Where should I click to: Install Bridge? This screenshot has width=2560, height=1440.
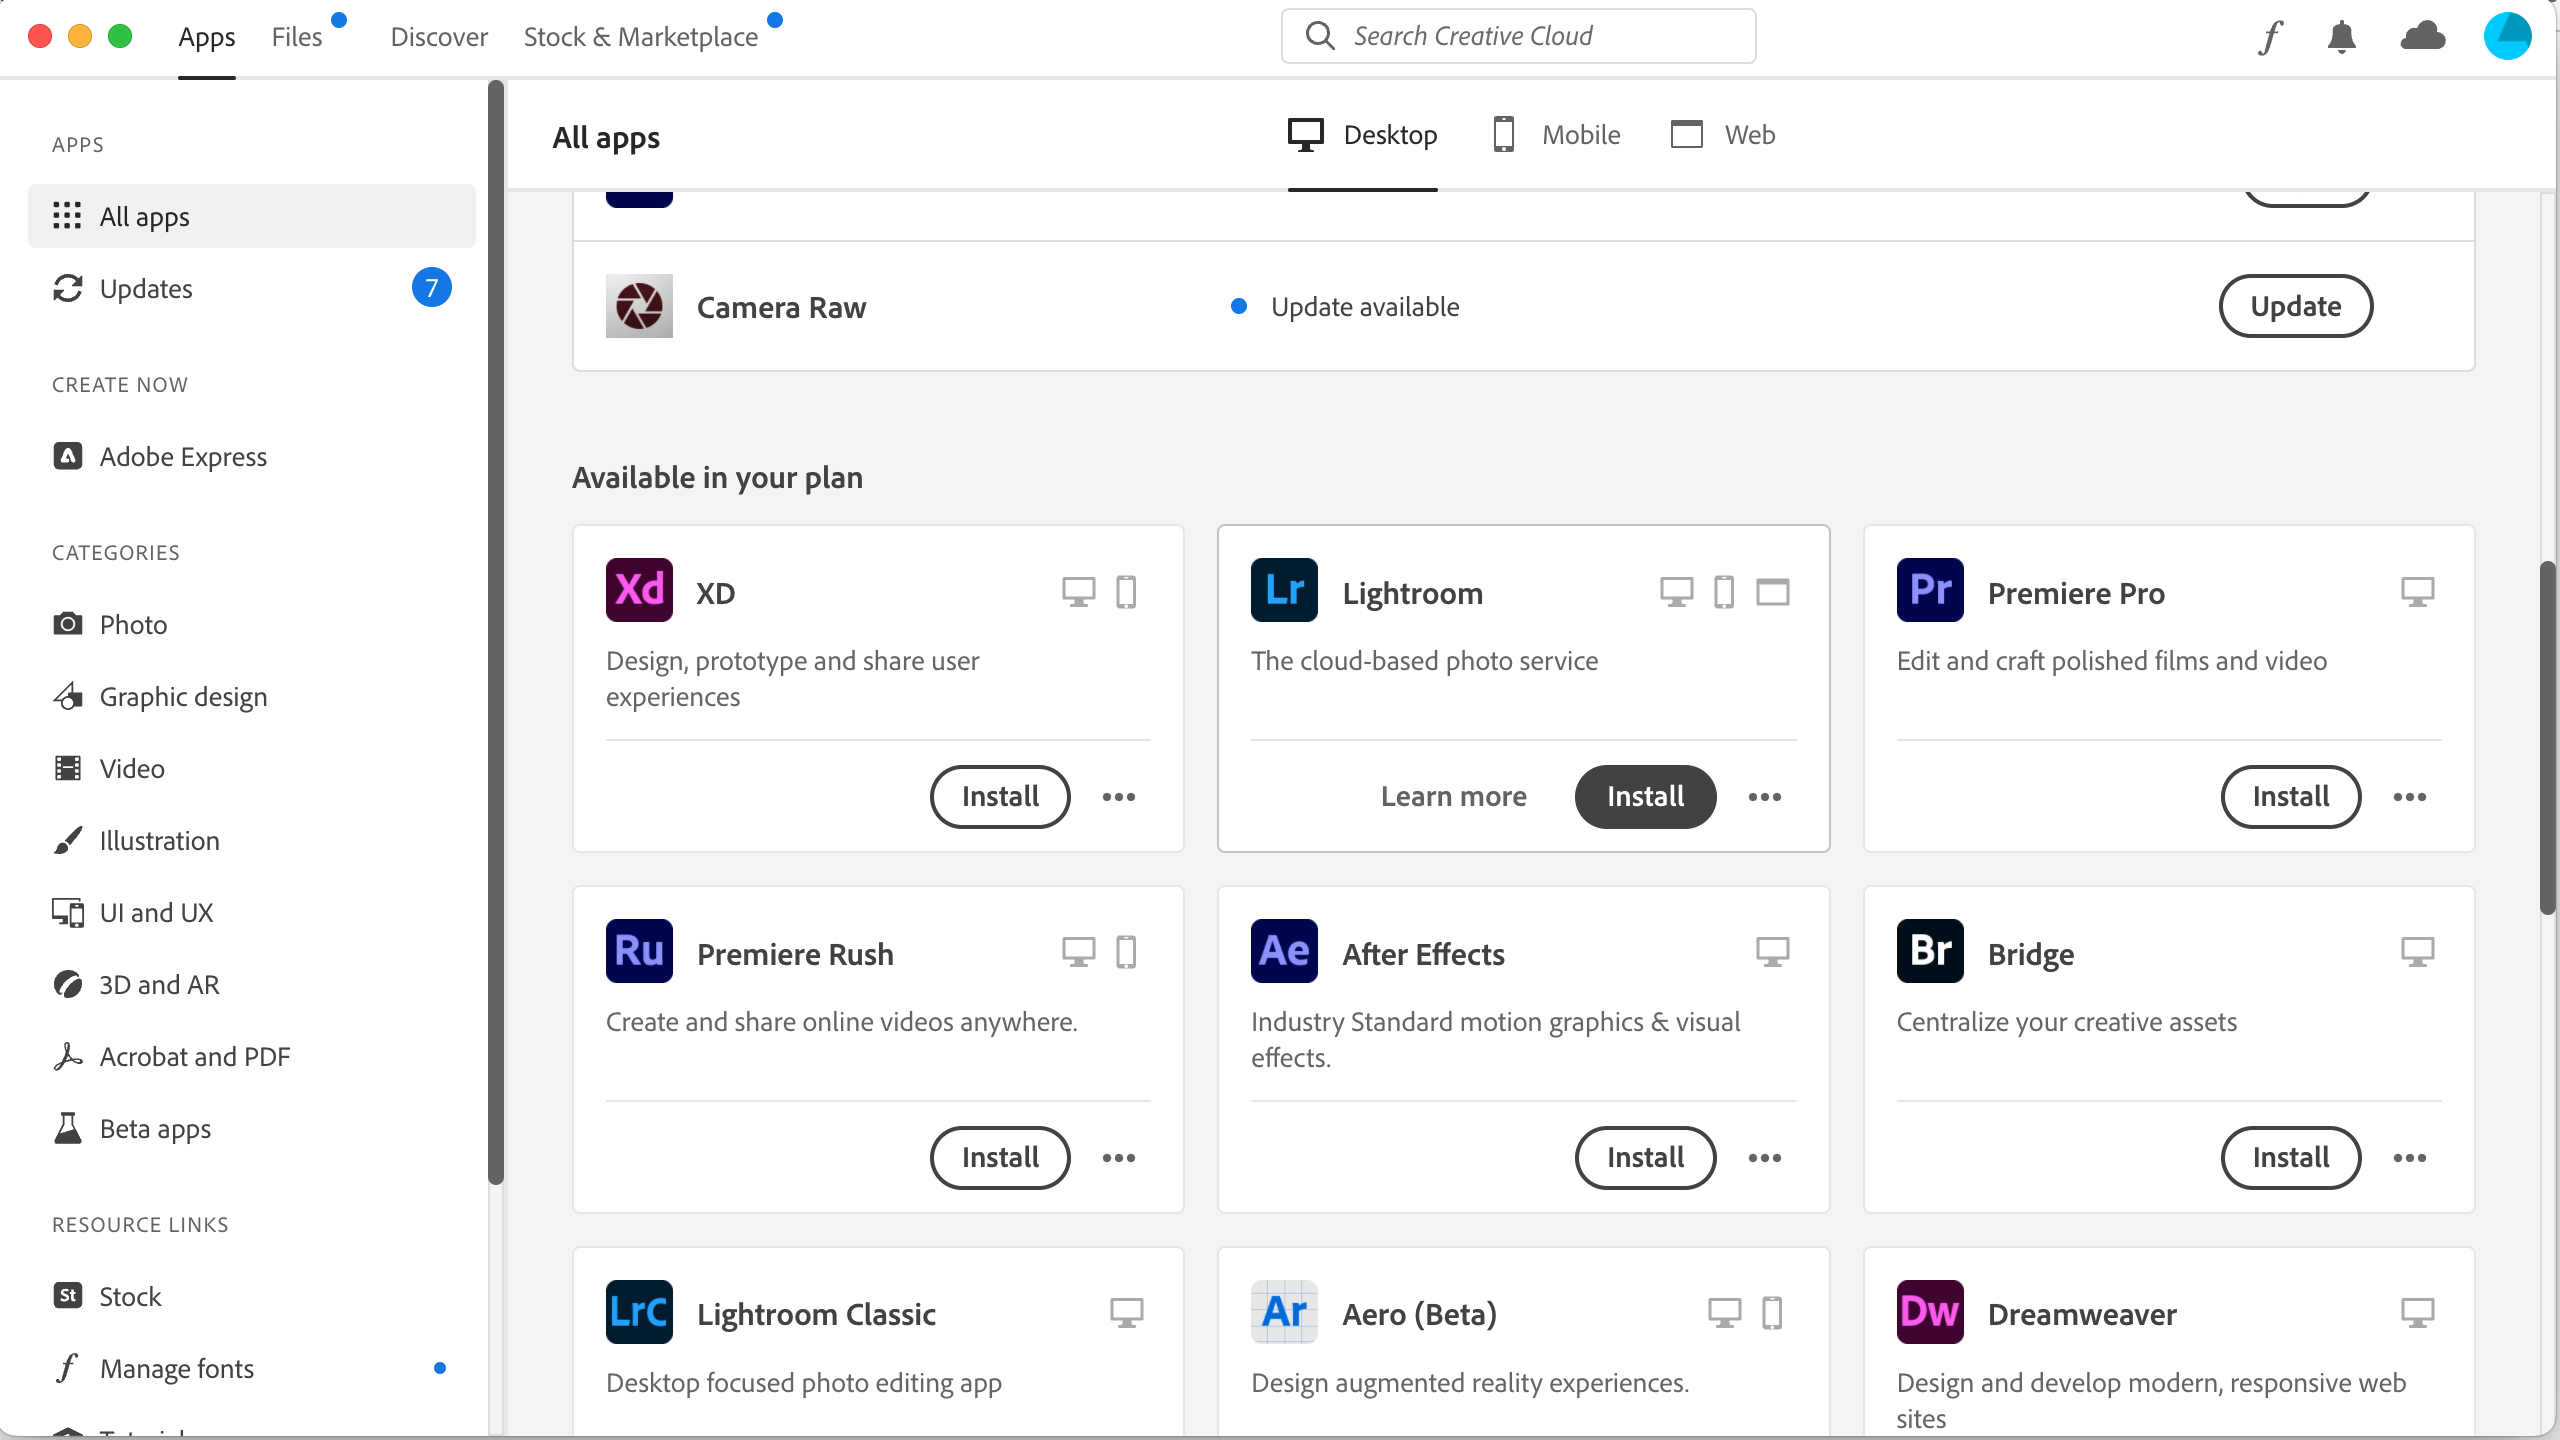[2291, 1158]
